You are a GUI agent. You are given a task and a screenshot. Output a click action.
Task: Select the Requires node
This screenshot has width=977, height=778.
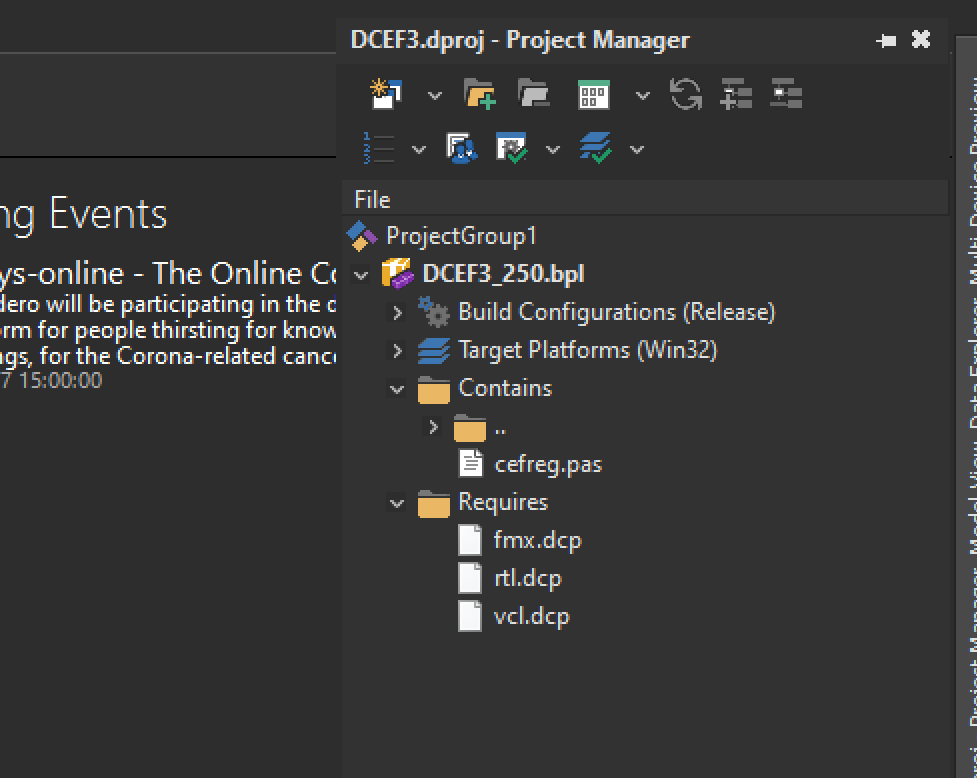[503, 502]
